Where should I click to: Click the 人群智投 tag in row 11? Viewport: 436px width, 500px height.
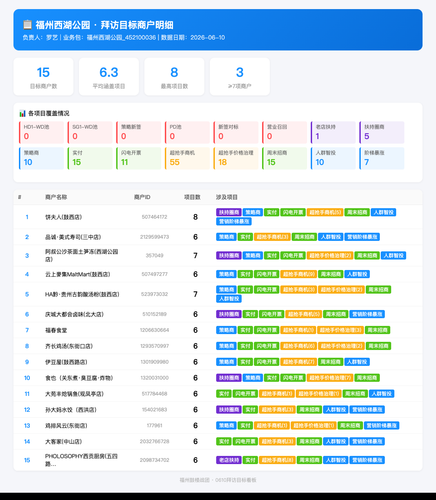point(382,394)
